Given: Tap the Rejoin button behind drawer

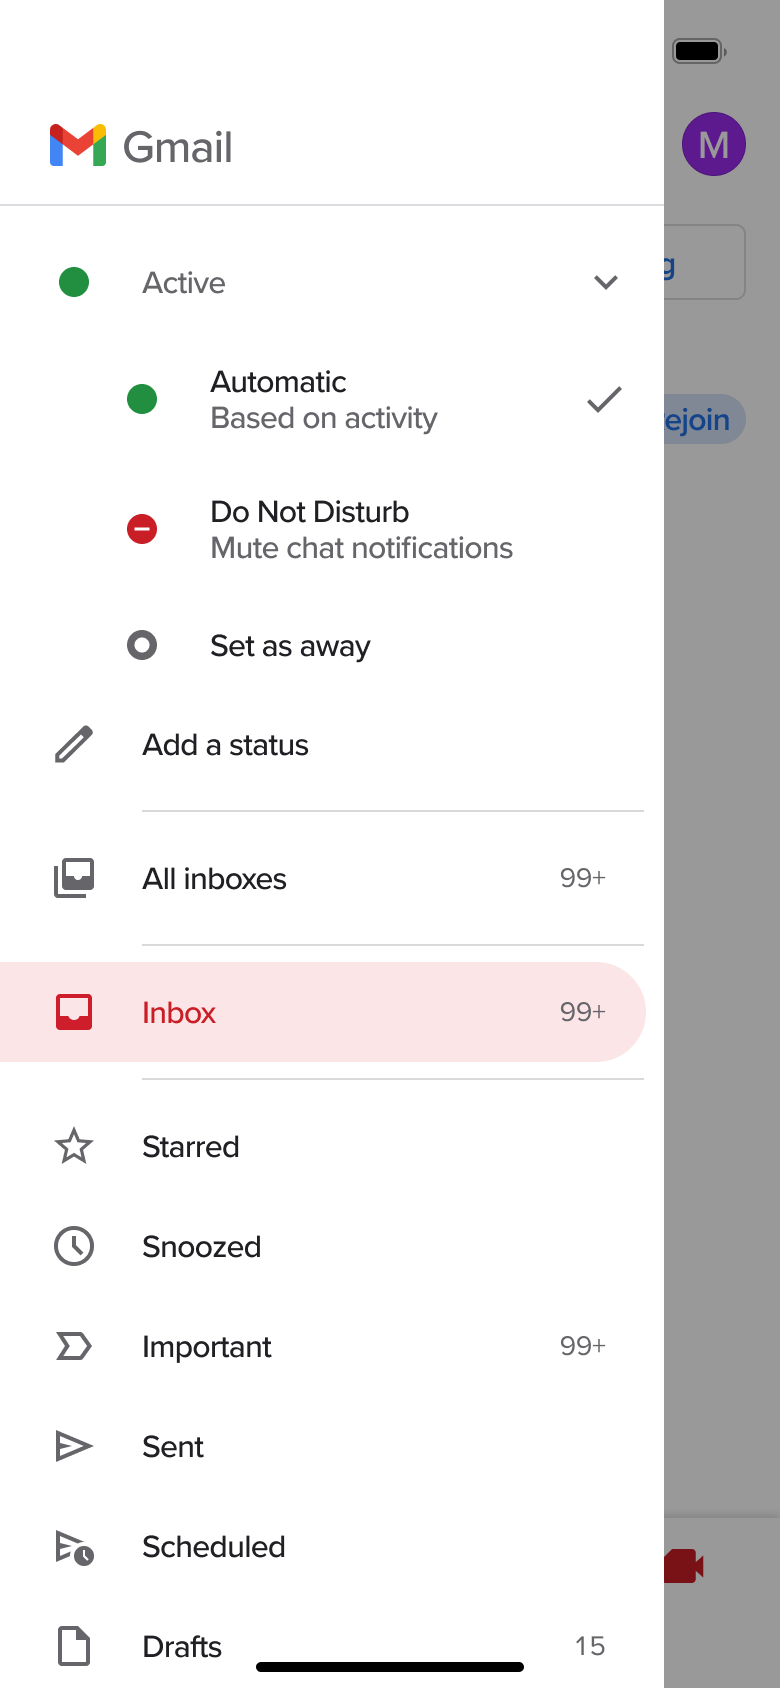Looking at the screenshot, I should (705, 419).
